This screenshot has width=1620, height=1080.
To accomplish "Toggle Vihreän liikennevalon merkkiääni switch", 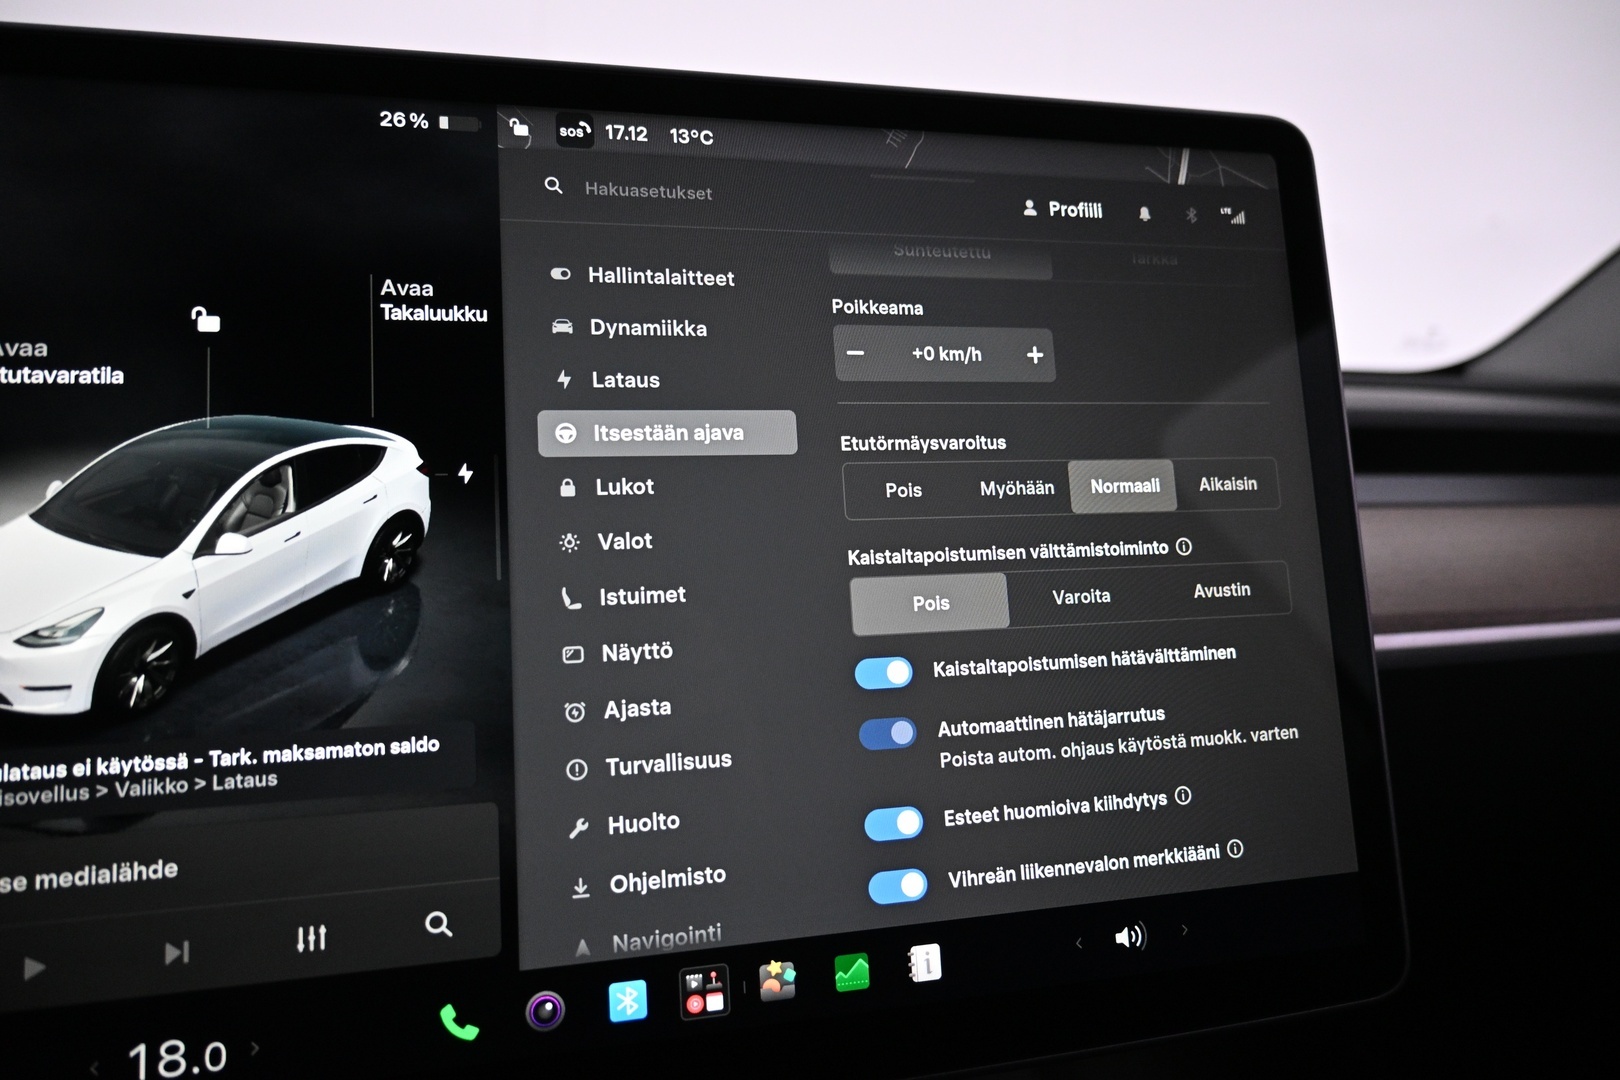I will pos(898,887).
